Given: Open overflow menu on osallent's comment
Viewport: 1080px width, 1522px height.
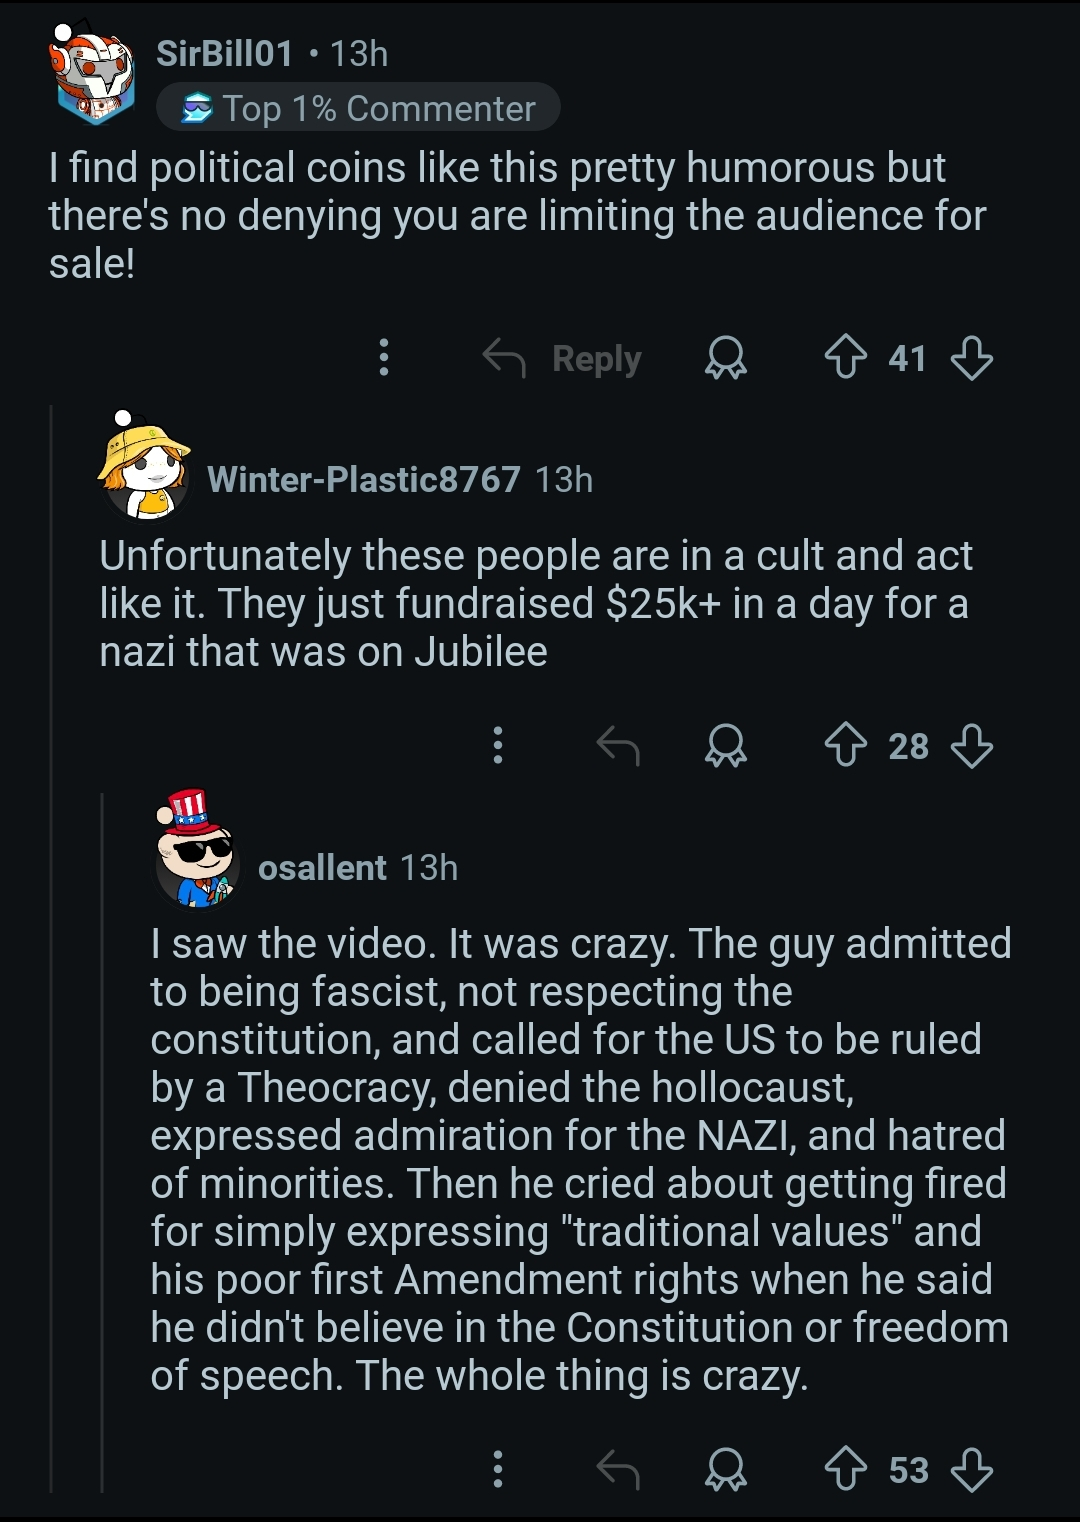Looking at the screenshot, I should [497, 1469].
